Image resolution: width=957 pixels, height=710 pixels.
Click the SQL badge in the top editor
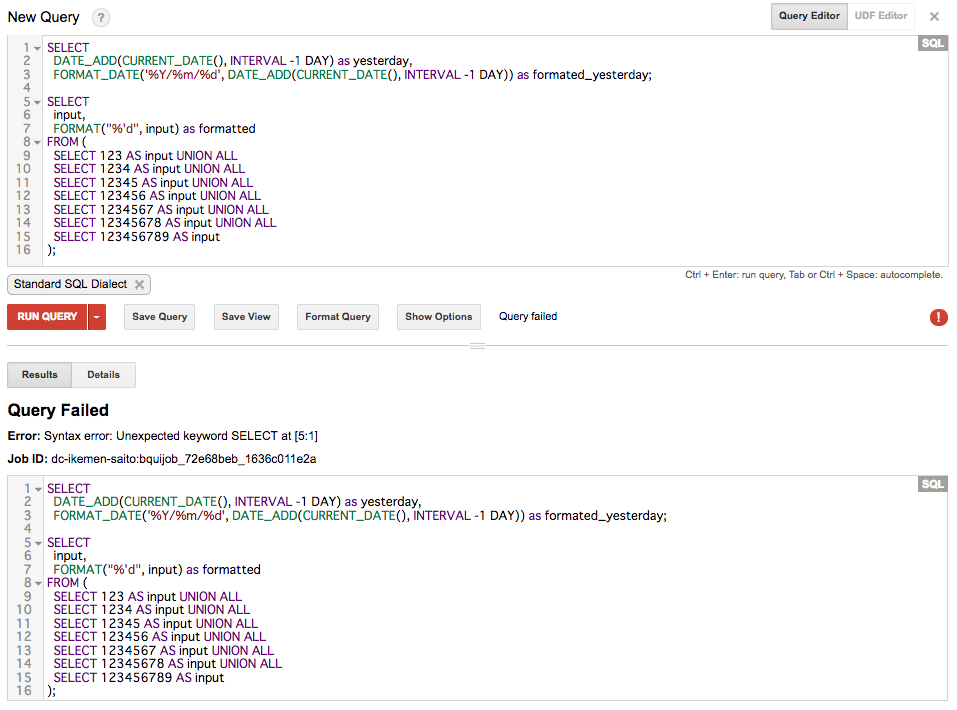(932, 43)
